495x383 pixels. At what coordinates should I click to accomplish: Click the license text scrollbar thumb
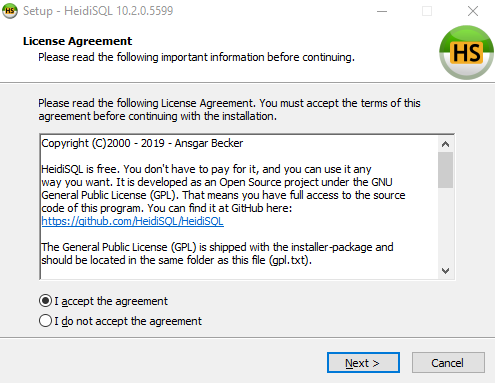click(445, 170)
